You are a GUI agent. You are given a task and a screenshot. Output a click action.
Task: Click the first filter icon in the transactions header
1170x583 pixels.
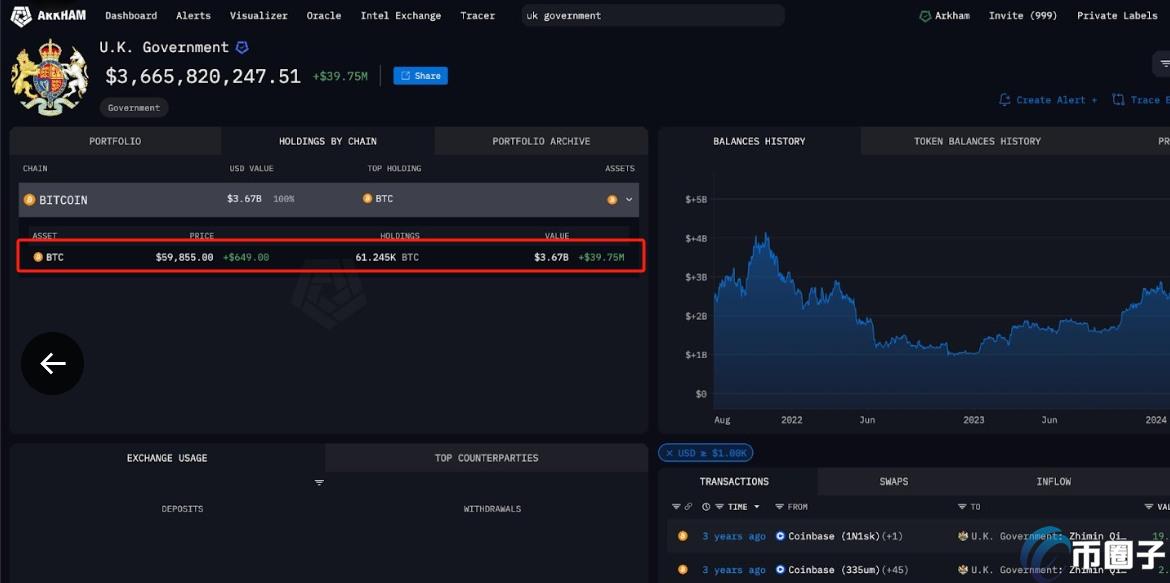(676, 507)
